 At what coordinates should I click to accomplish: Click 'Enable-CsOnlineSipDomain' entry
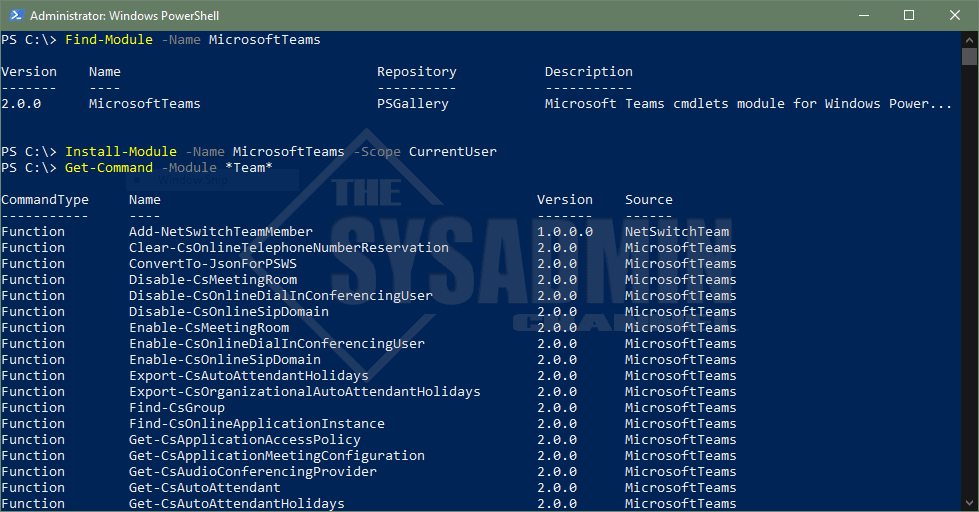(225, 360)
